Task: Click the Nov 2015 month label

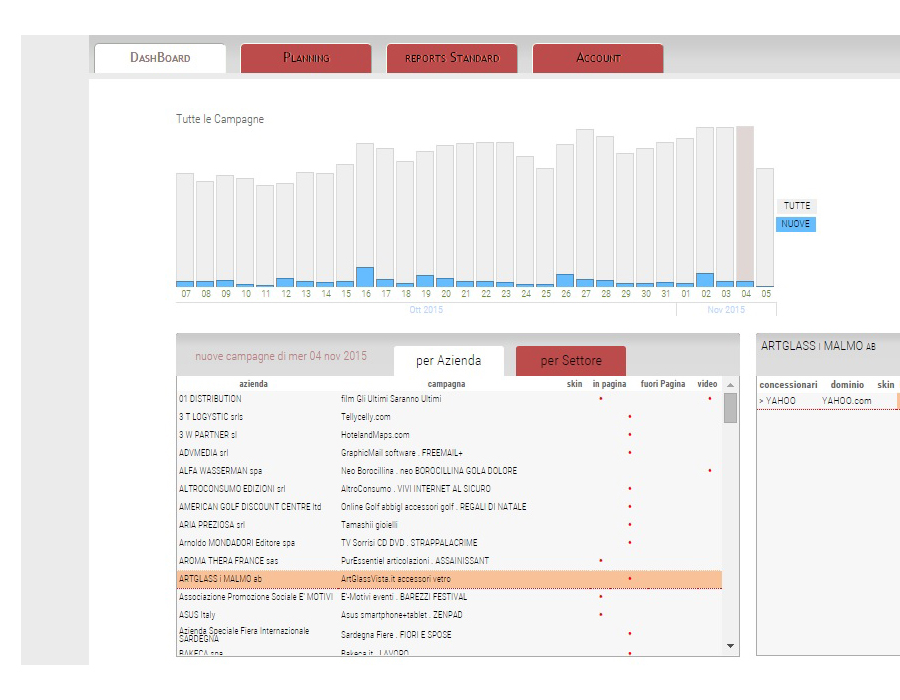Action: 726,310
